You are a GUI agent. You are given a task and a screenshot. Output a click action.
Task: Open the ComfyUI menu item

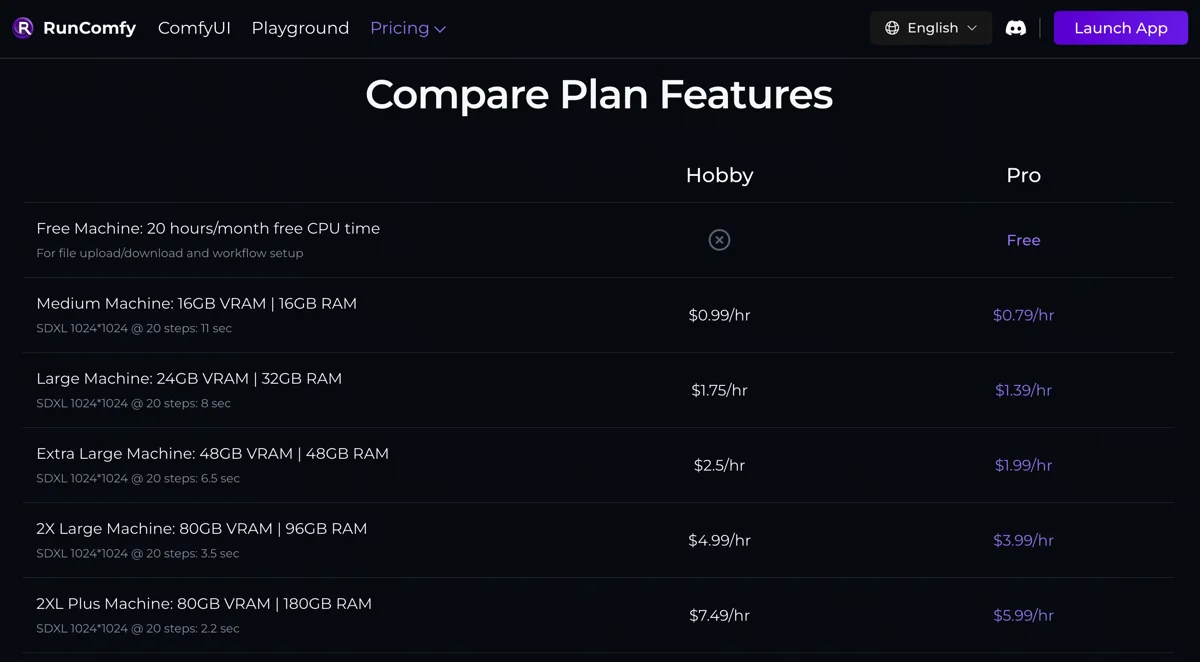[194, 28]
